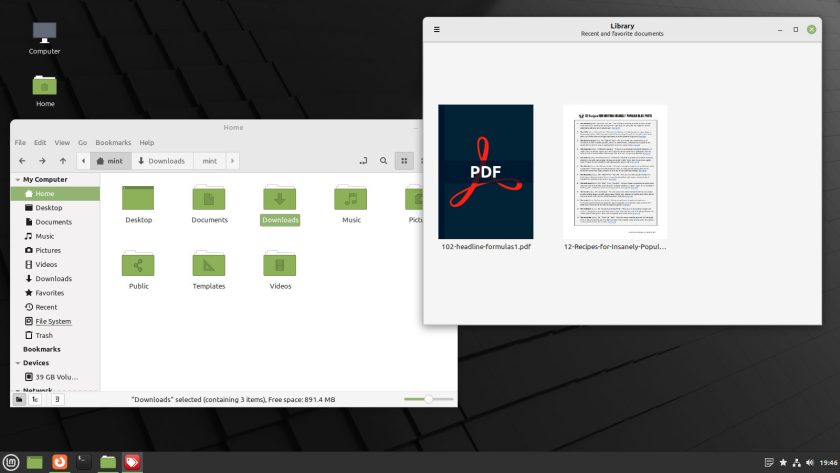This screenshot has width=840, height=473.
Task: Open the View menu in the file manager
Action: (x=62, y=142)
